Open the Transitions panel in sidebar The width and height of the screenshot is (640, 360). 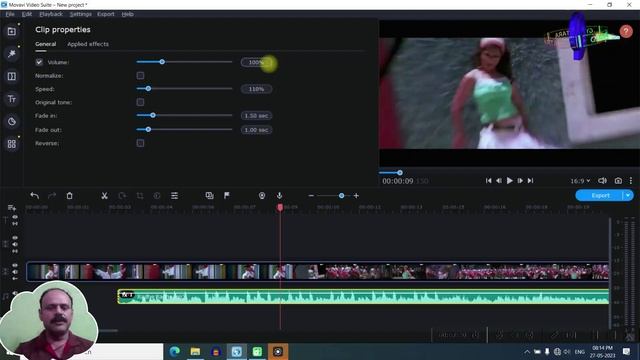(x=11, y=76)
